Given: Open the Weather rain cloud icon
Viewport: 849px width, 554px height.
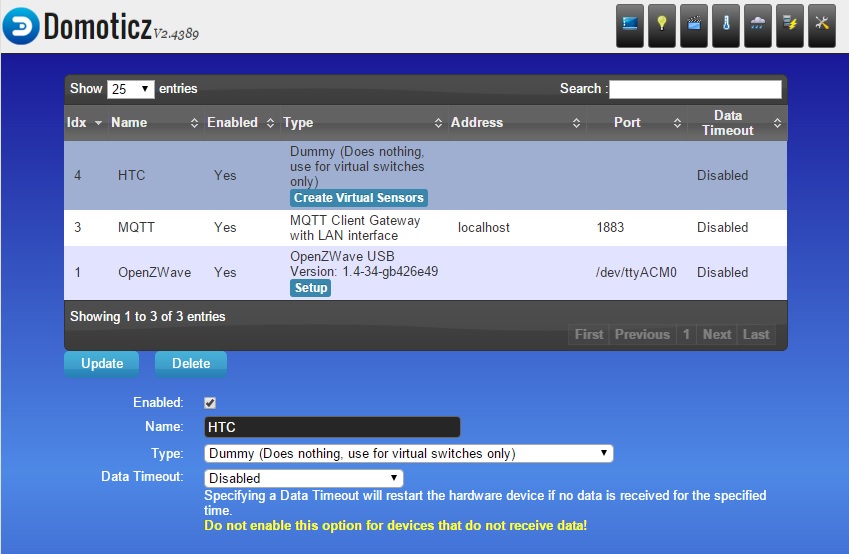Looking at the screenshot, I should (x=757, y=25).
